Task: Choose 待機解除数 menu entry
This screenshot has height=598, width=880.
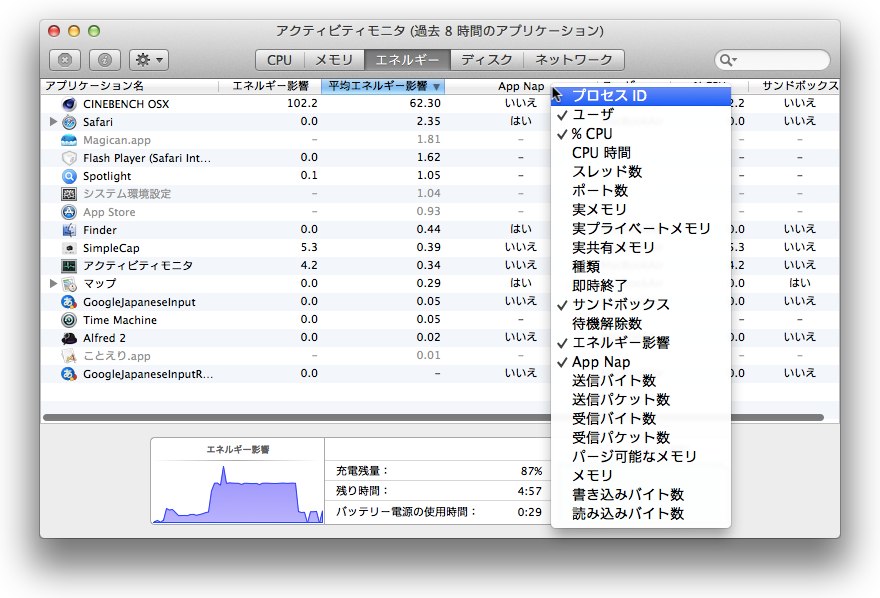Action: 641,324
